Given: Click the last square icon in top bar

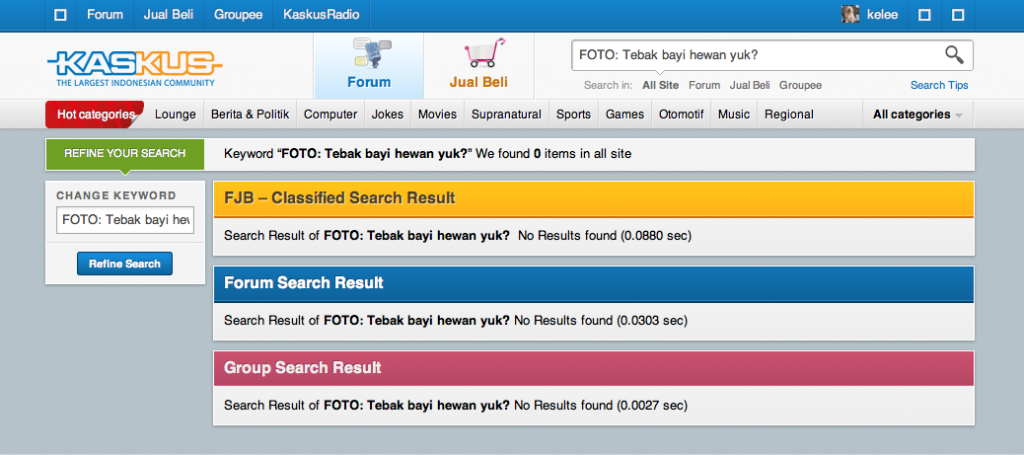Looking at the screenshot, I should [958, 15].
